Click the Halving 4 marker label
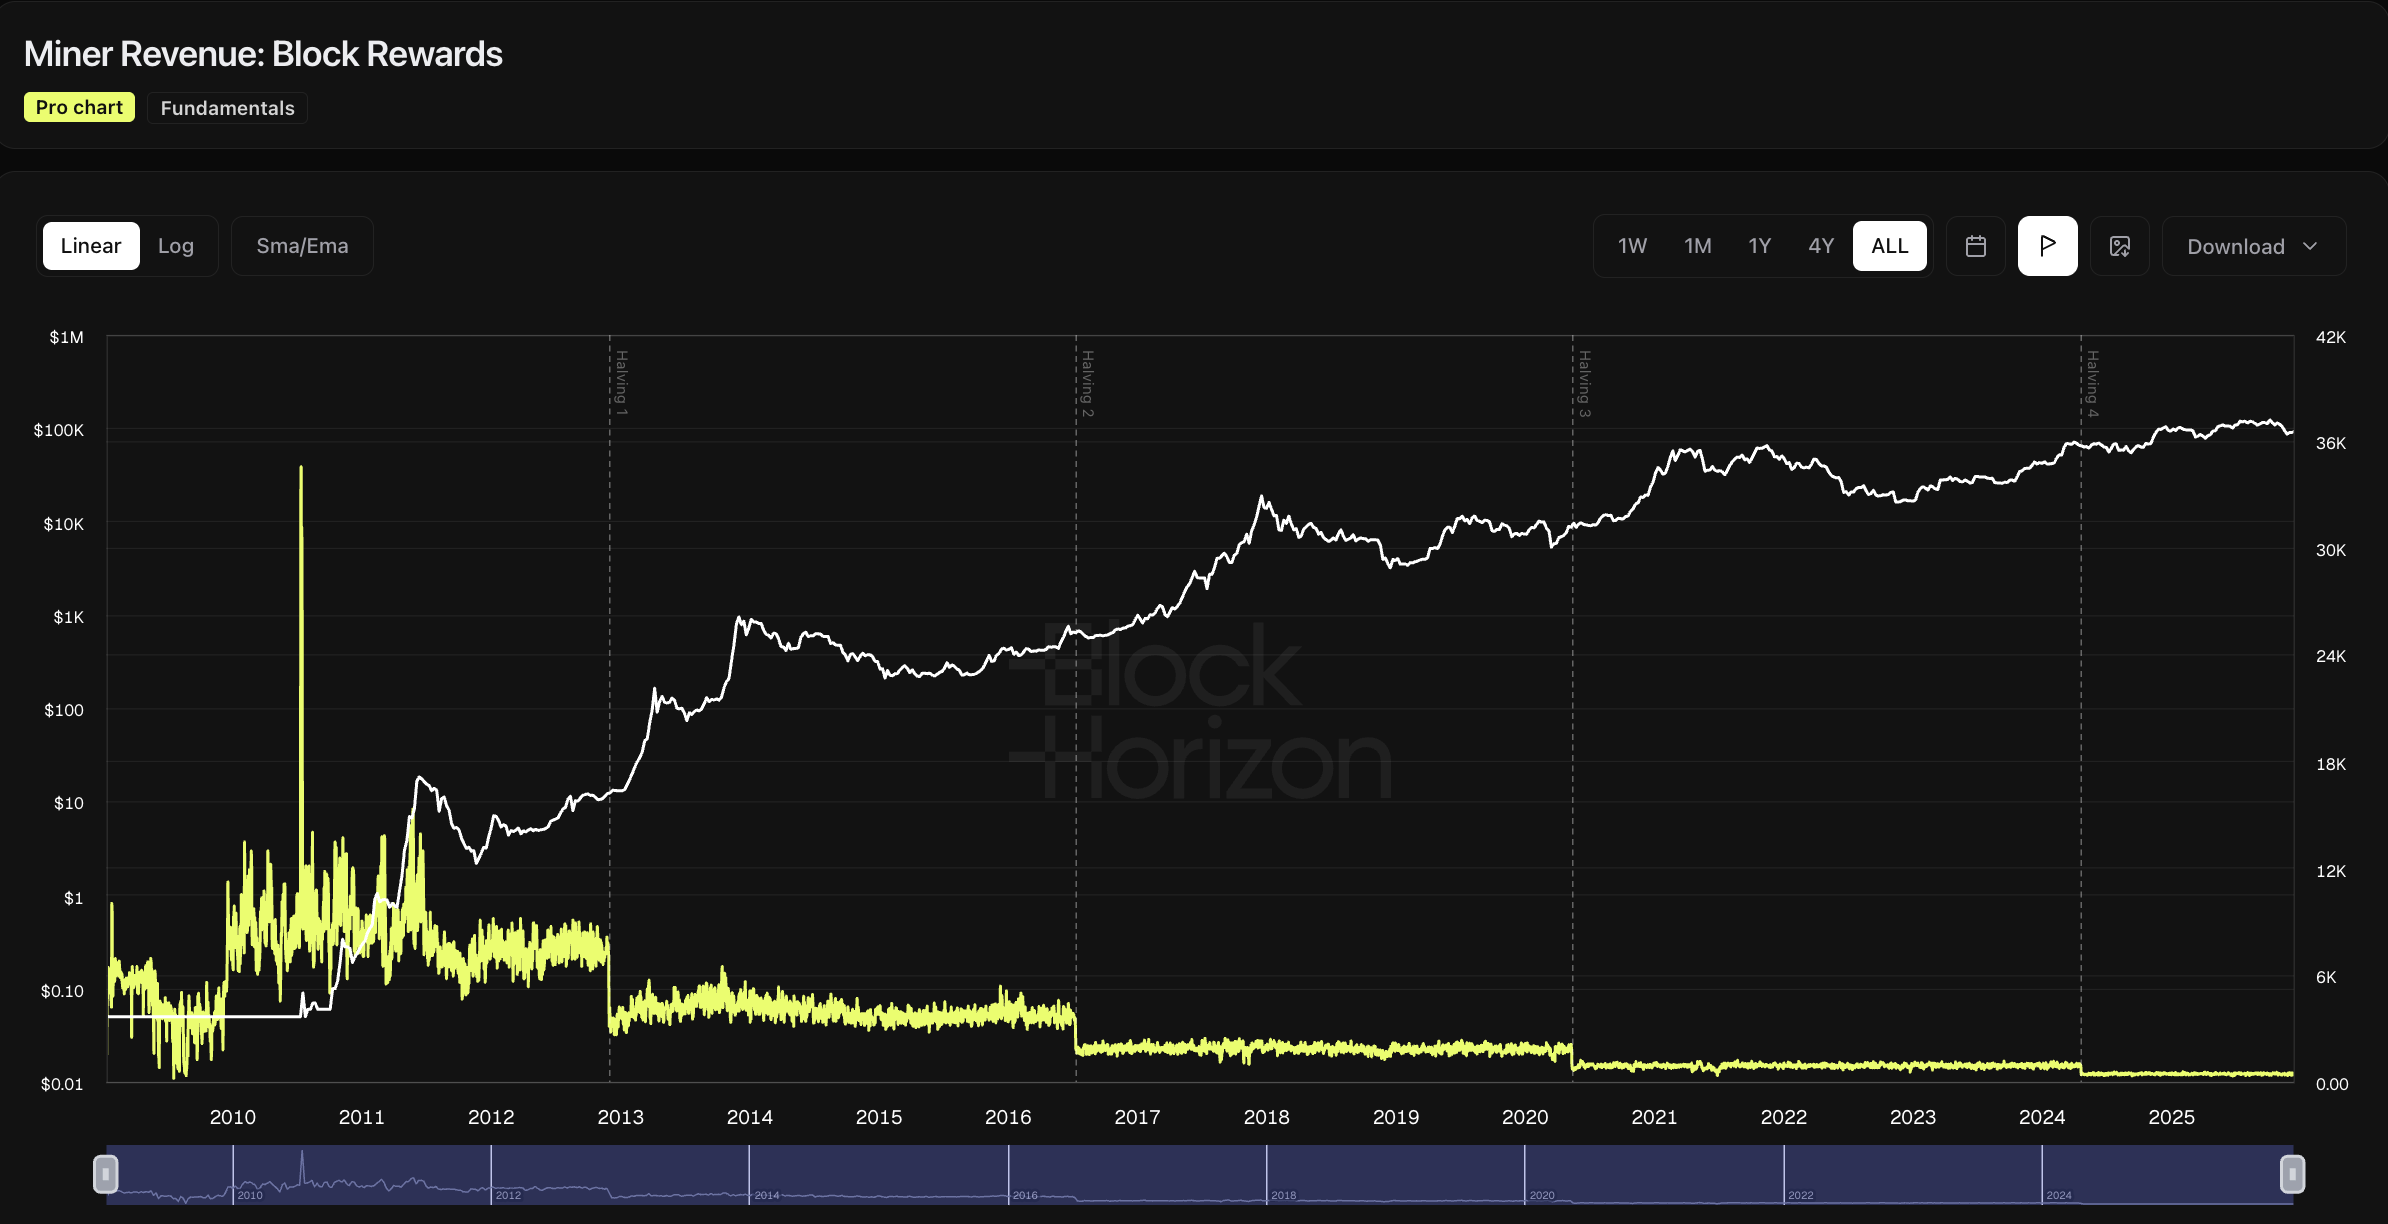 pos(2092,383)
